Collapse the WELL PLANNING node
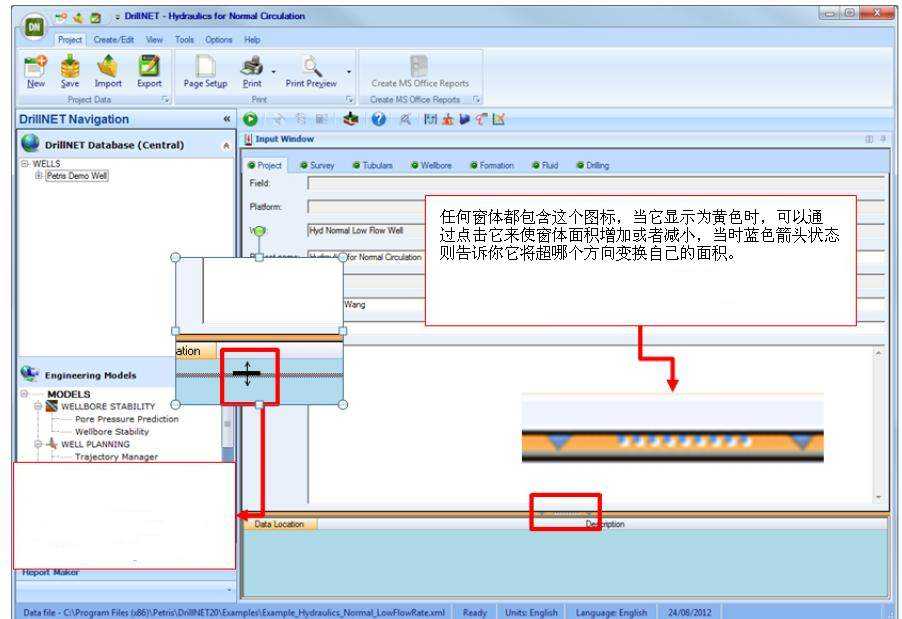This screenshot has width=902, height=619. 38,444
